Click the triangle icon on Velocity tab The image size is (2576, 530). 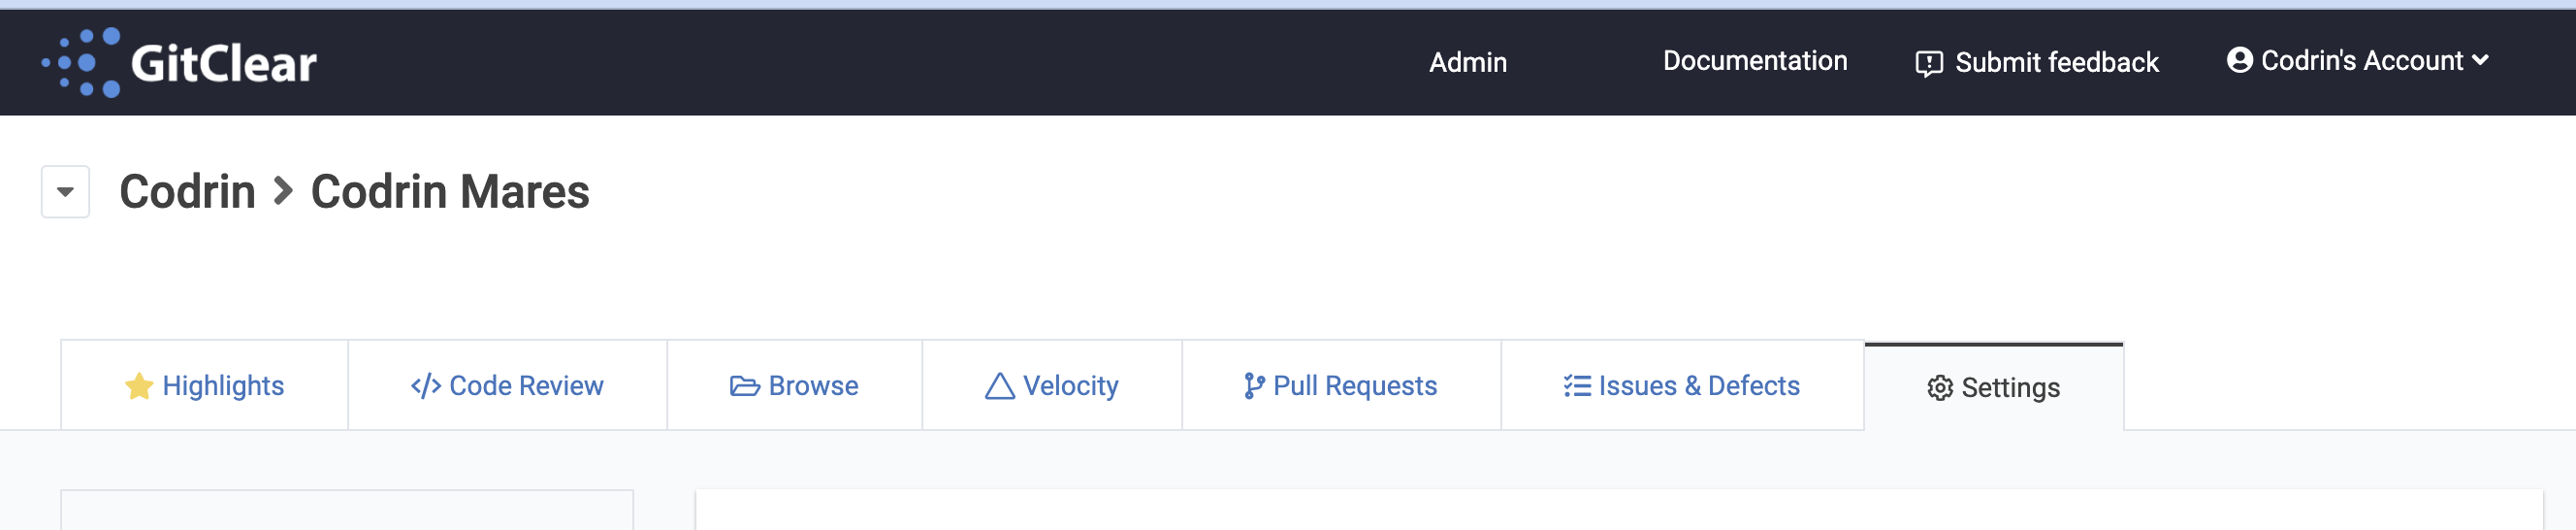[1000, 386]
